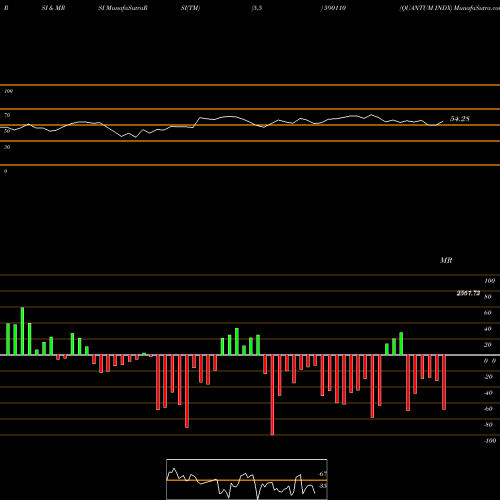Click the RSI axis label 70
Viewport: 500px width, 500px height.
[7, 115]
